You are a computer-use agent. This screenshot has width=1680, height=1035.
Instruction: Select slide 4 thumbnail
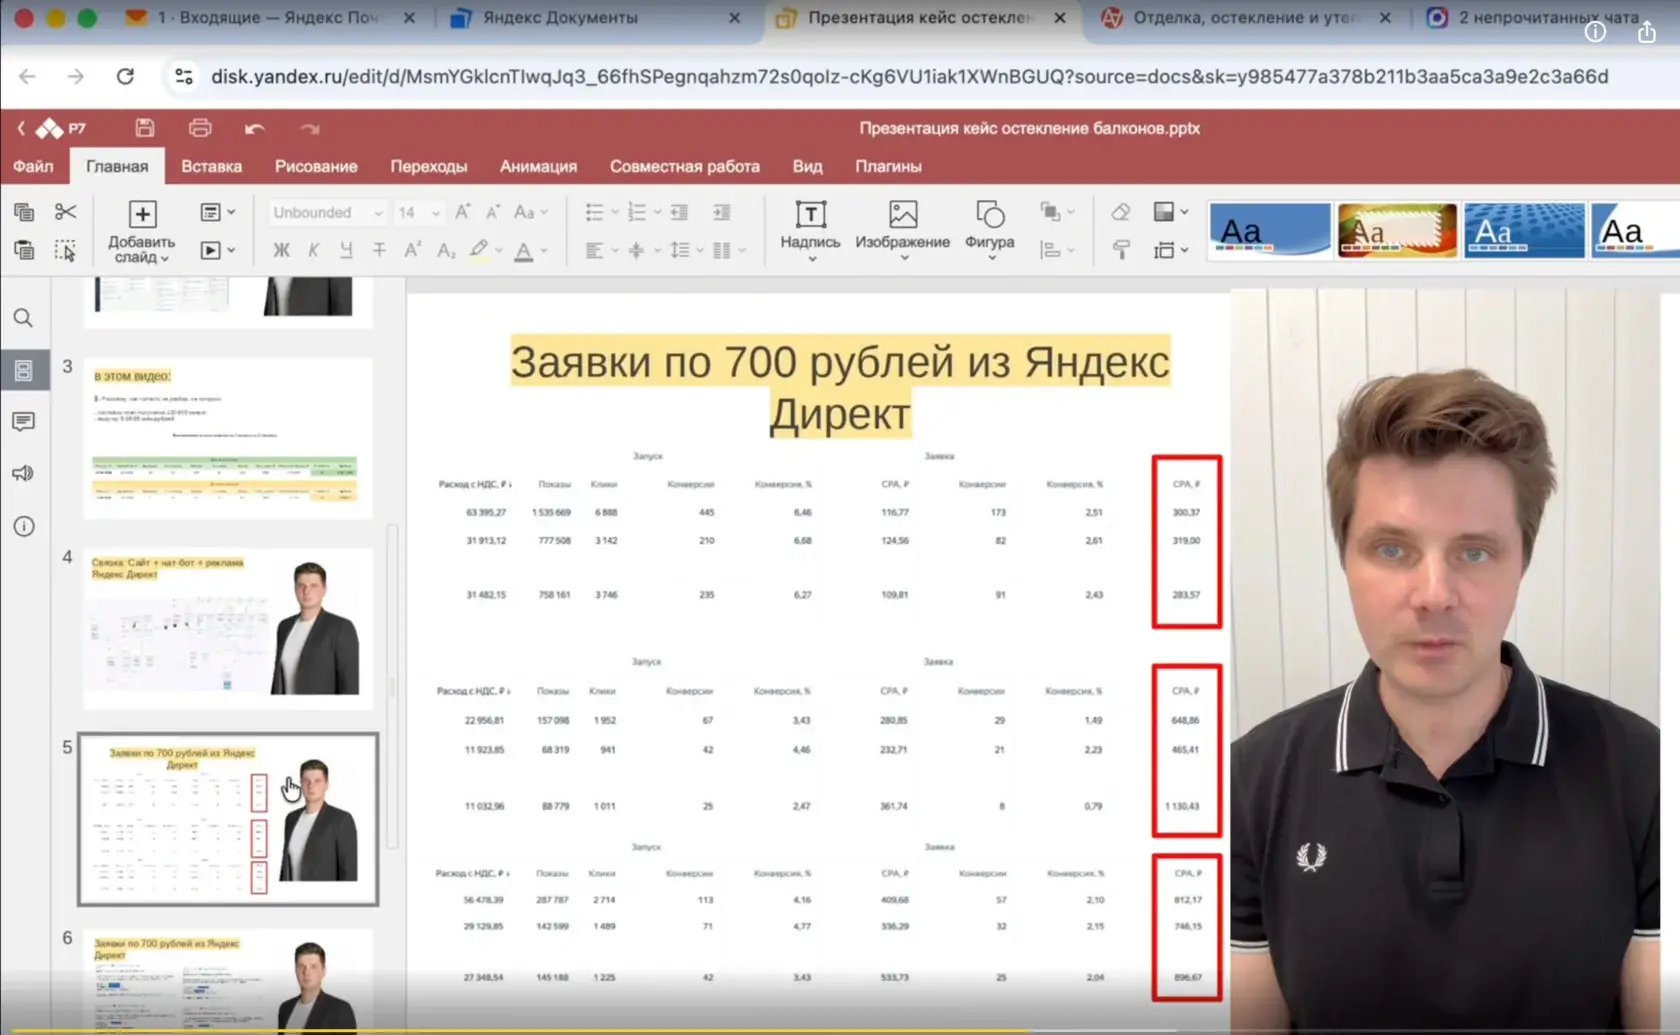coord(228,627)
